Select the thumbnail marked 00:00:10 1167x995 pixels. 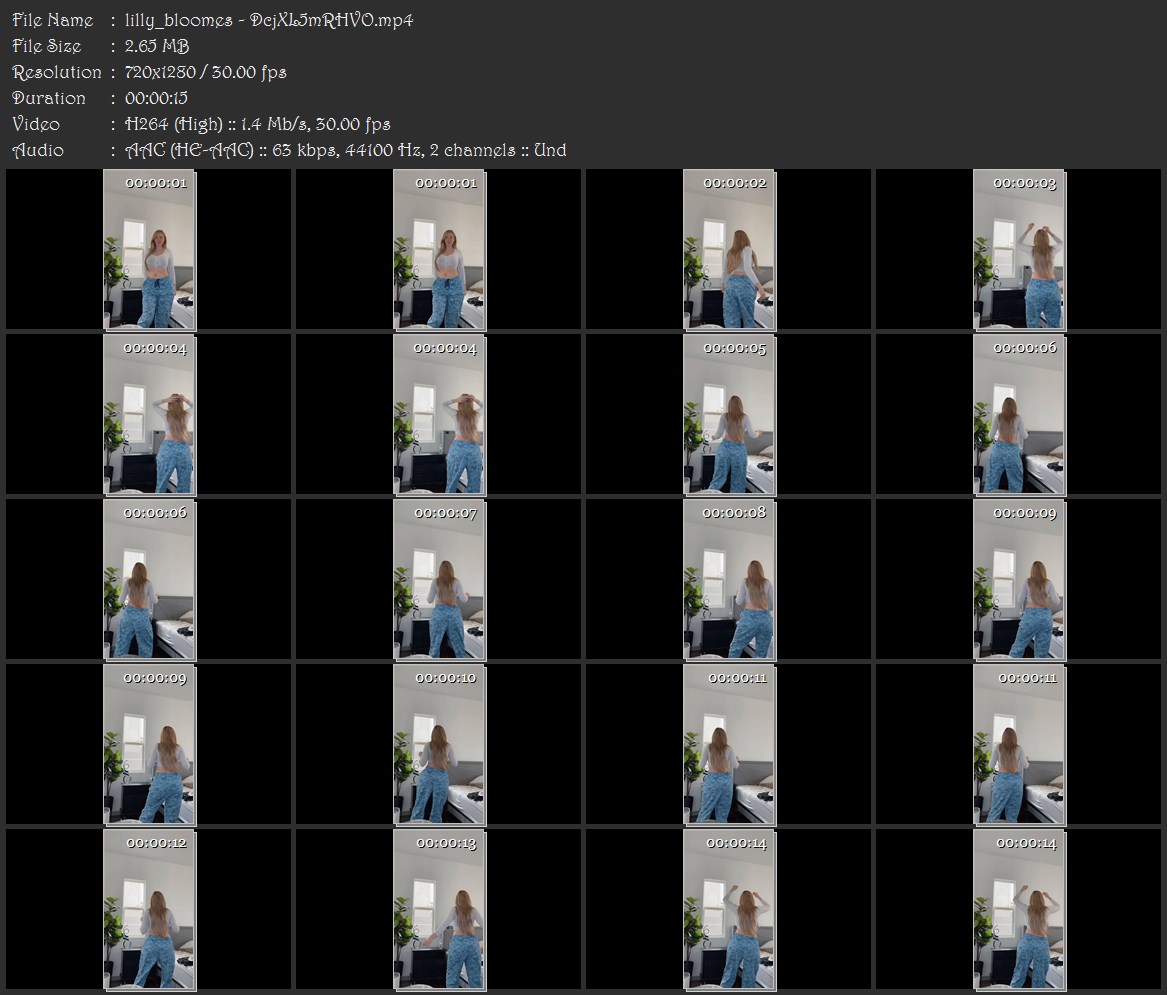[x=439, y=745]
